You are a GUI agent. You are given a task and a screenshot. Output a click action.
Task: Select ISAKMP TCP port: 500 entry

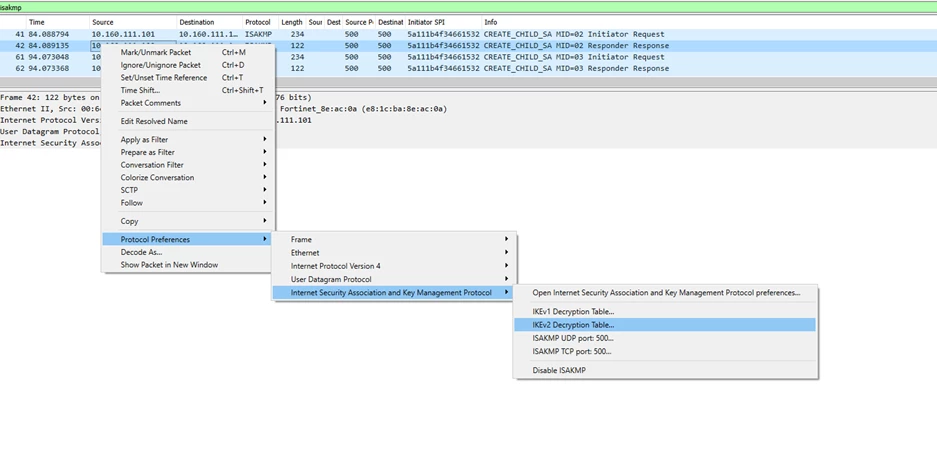click(665, 351)
